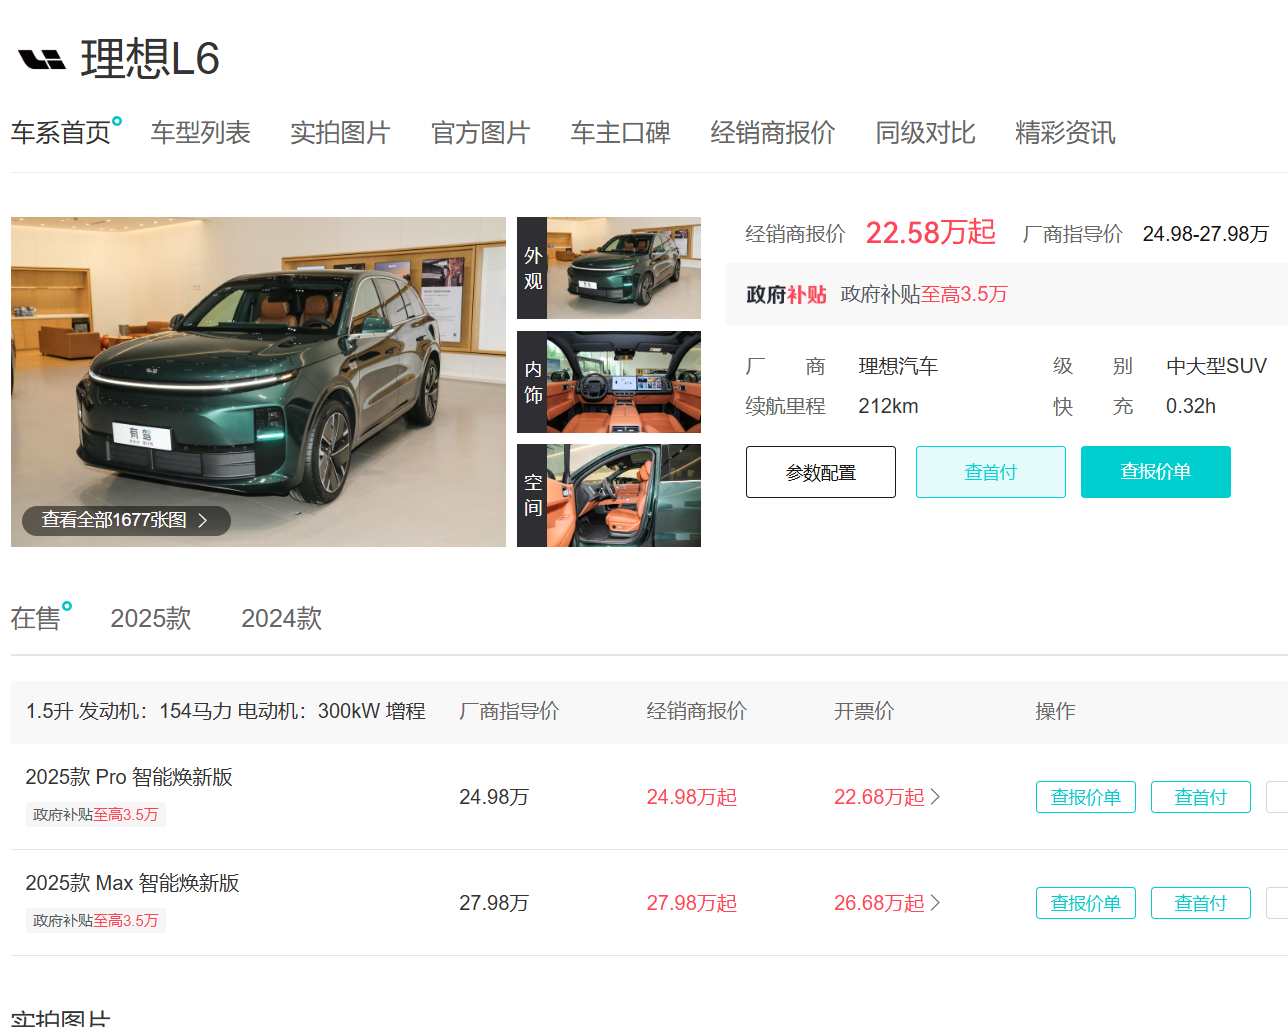Image resolution: width=1288 pixels, height=1027 pixels.
Task: Click 24.98万起 dealer price in Pro row
Action: pyautogui.click(x=692, y=797)
